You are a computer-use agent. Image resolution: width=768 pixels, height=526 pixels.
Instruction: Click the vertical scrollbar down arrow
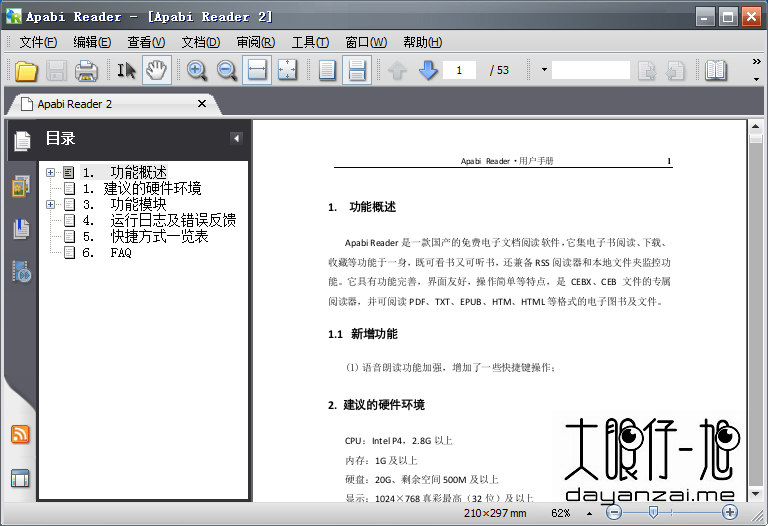tap(755, 494)
